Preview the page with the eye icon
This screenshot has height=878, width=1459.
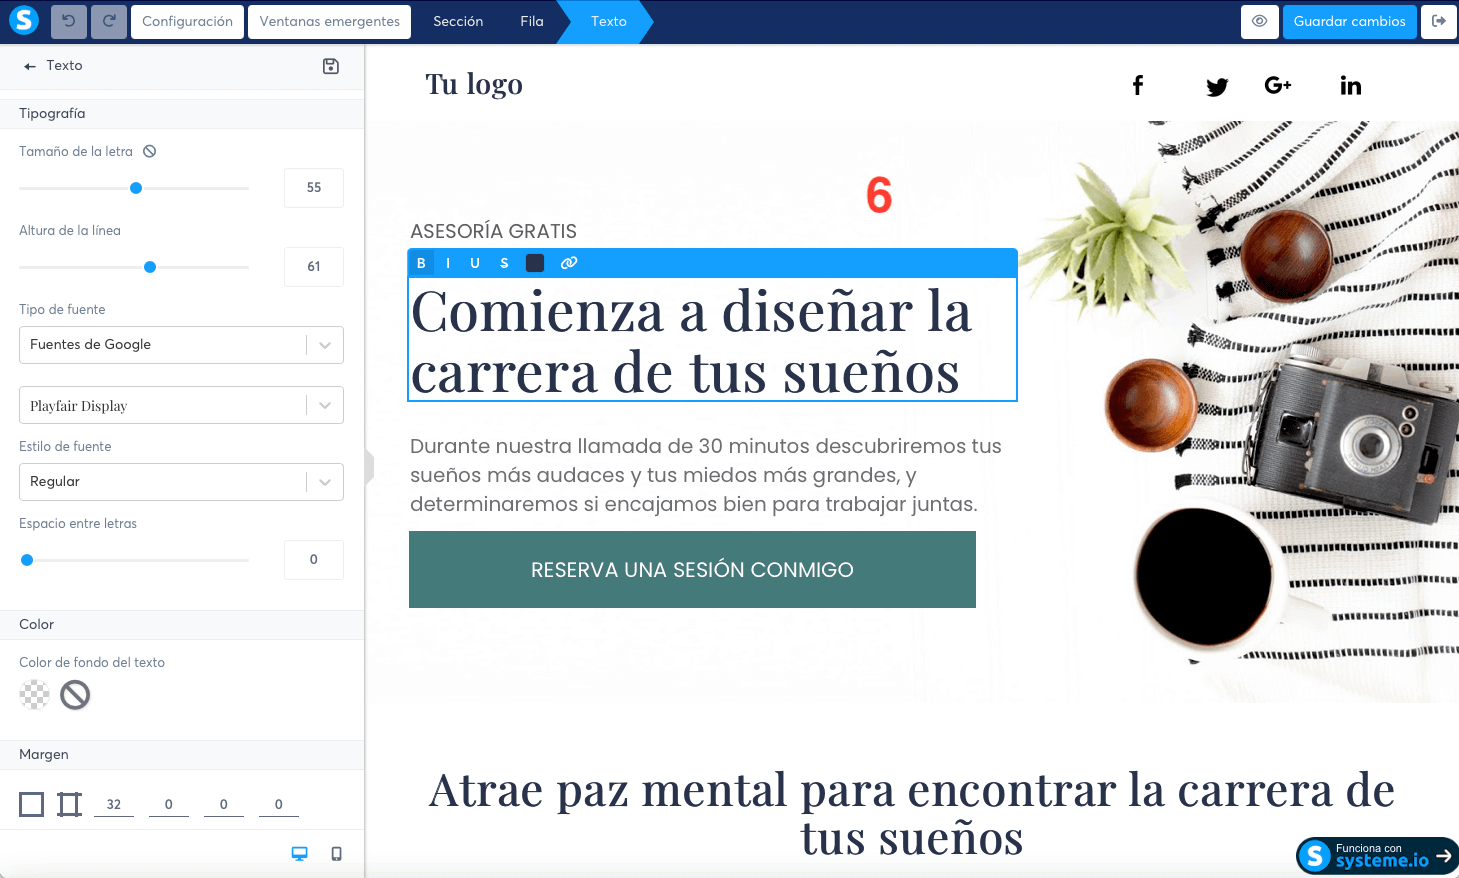(1259, 21)
